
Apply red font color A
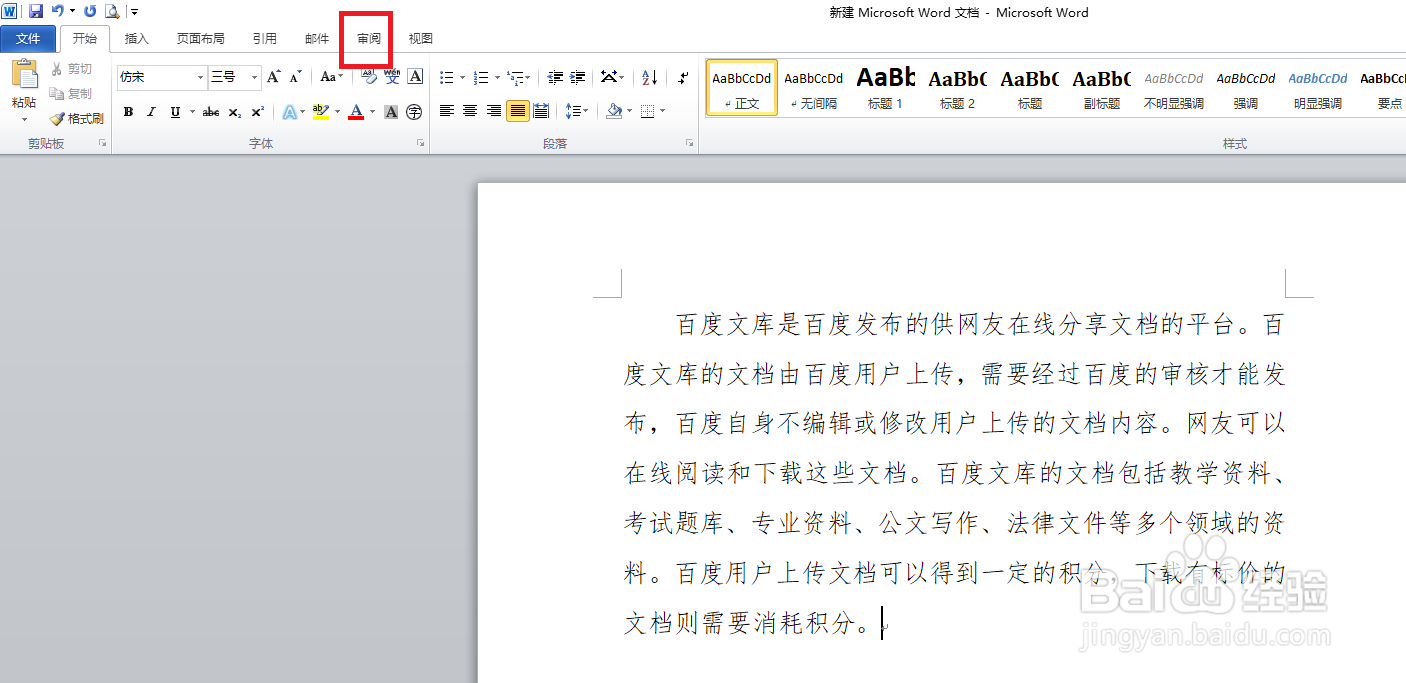click(x=356, y=112)
